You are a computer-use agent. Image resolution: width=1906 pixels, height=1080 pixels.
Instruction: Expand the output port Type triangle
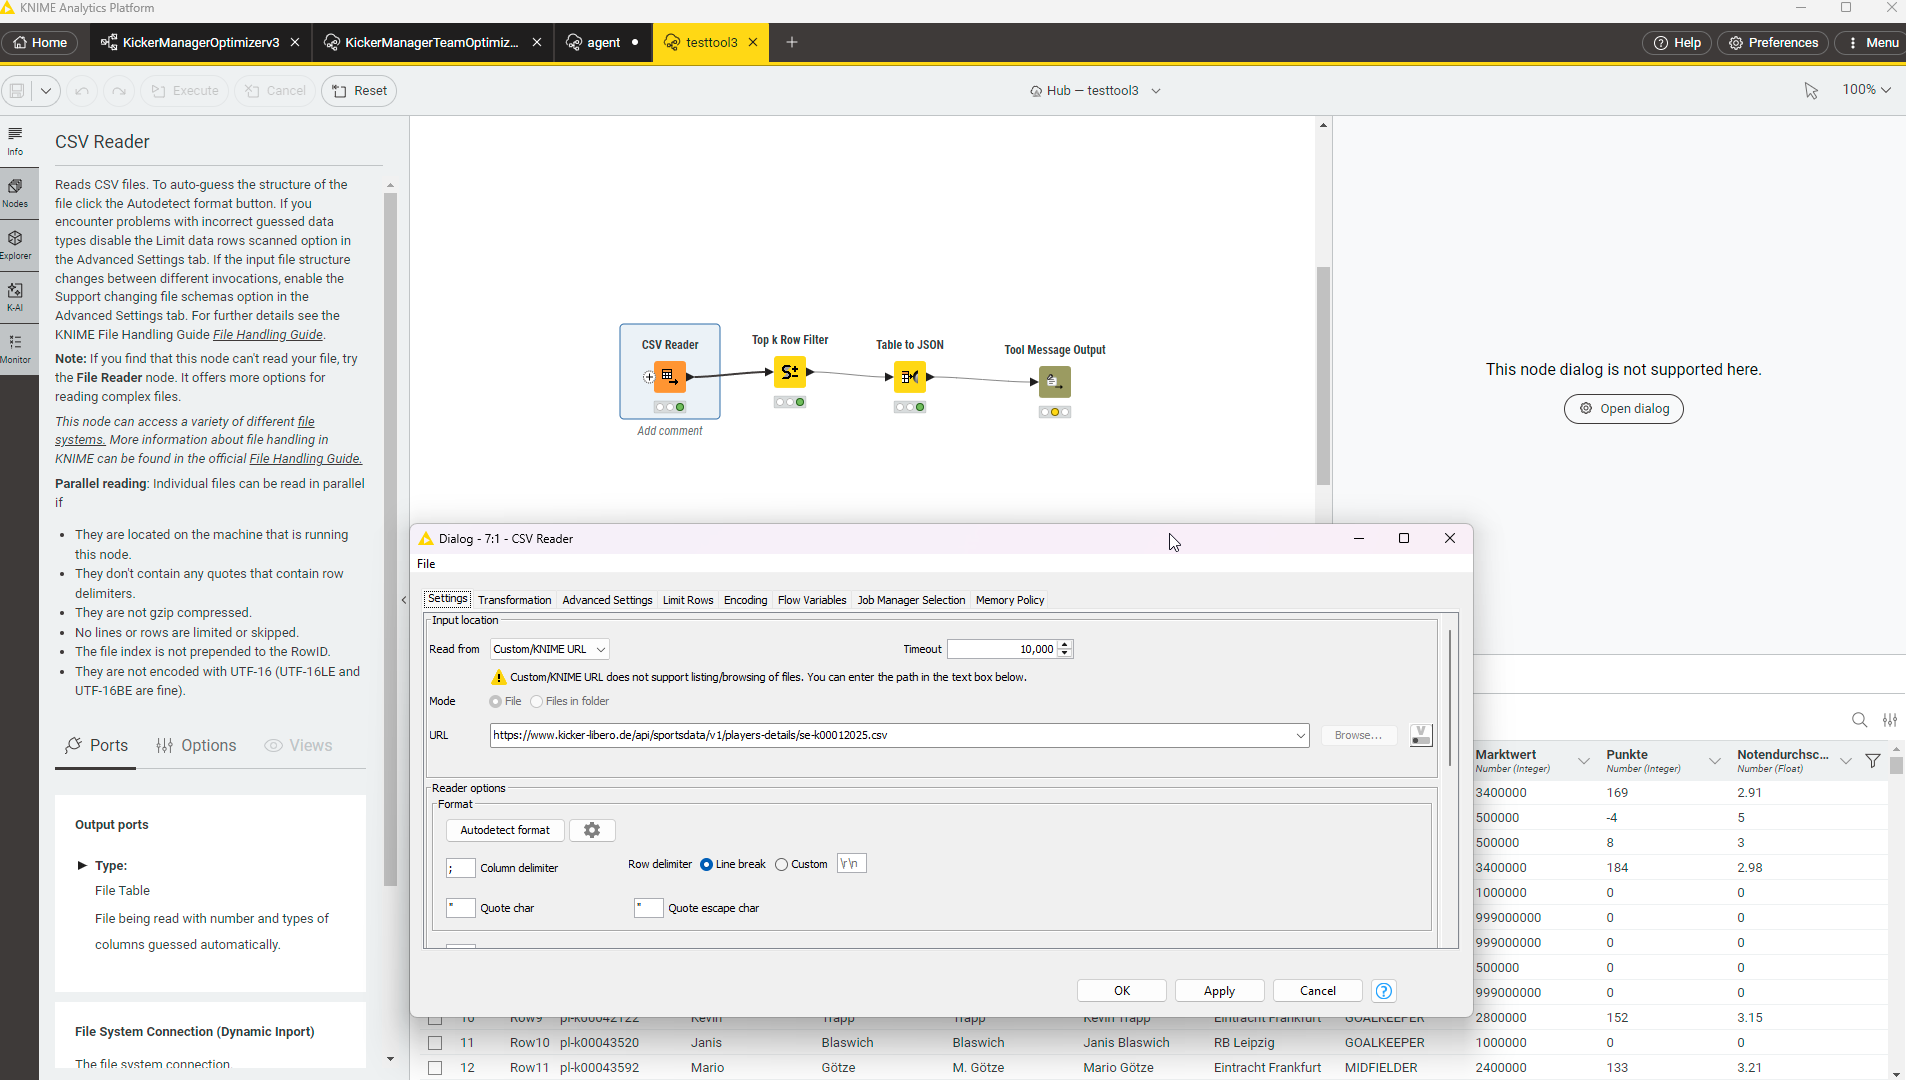[82, 866]
